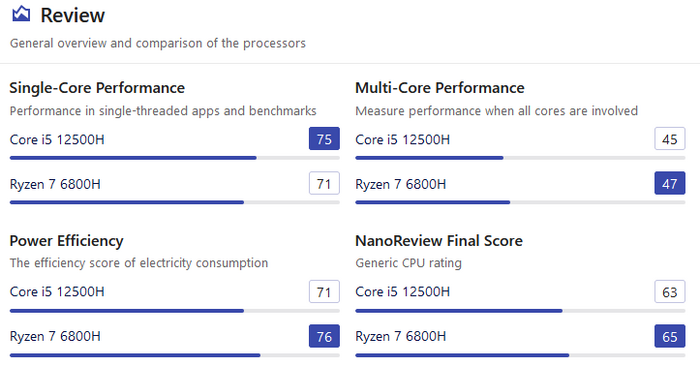
Task: Click Ryzen 7 6800H power efficiency bar
Action: (175, 355)
